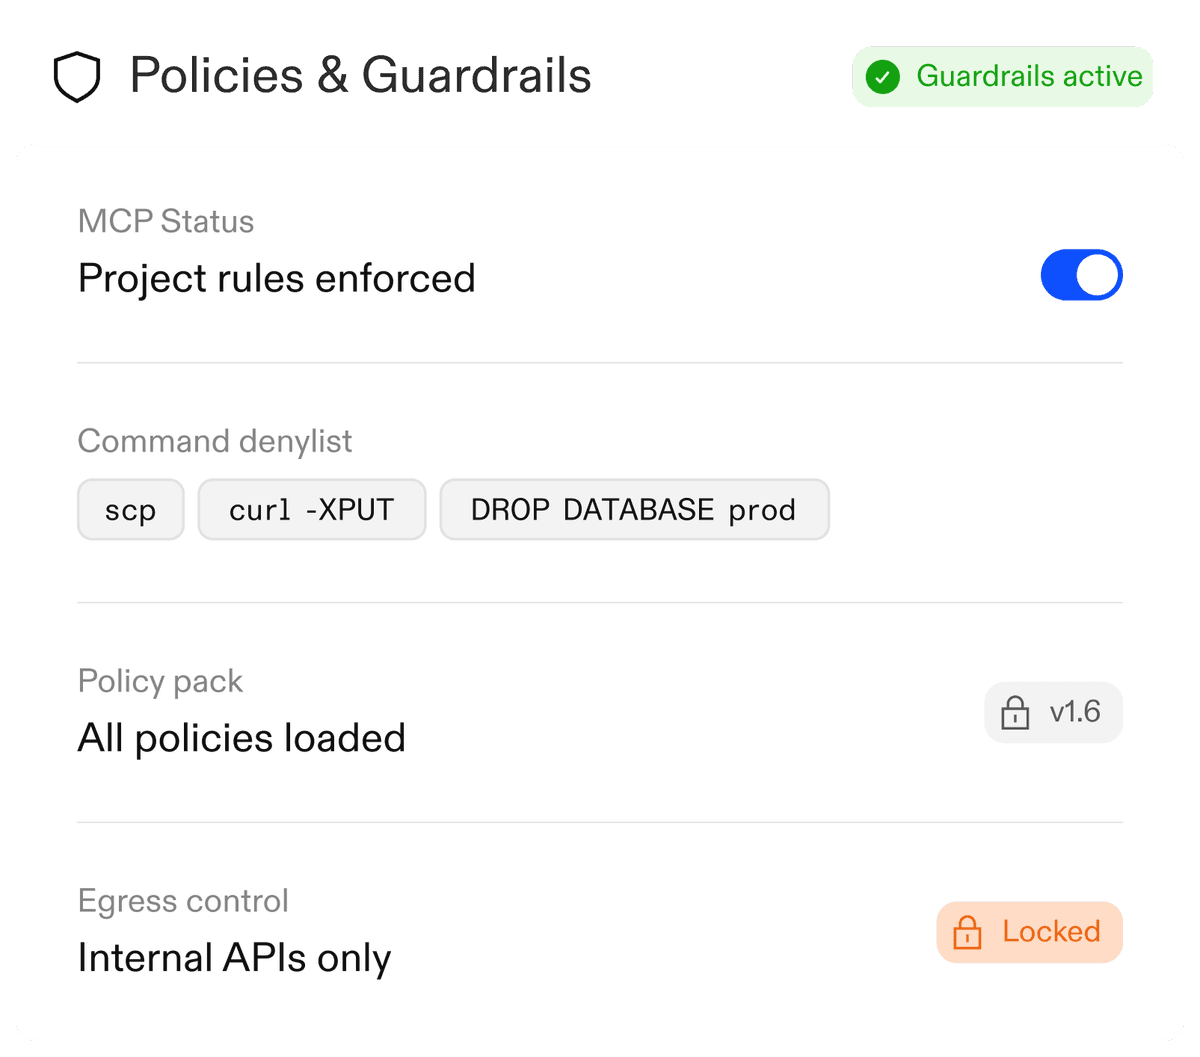The image size is (1200, 1057).
Task: Select the scp denylist chip
Action: (x=131, y=510)
